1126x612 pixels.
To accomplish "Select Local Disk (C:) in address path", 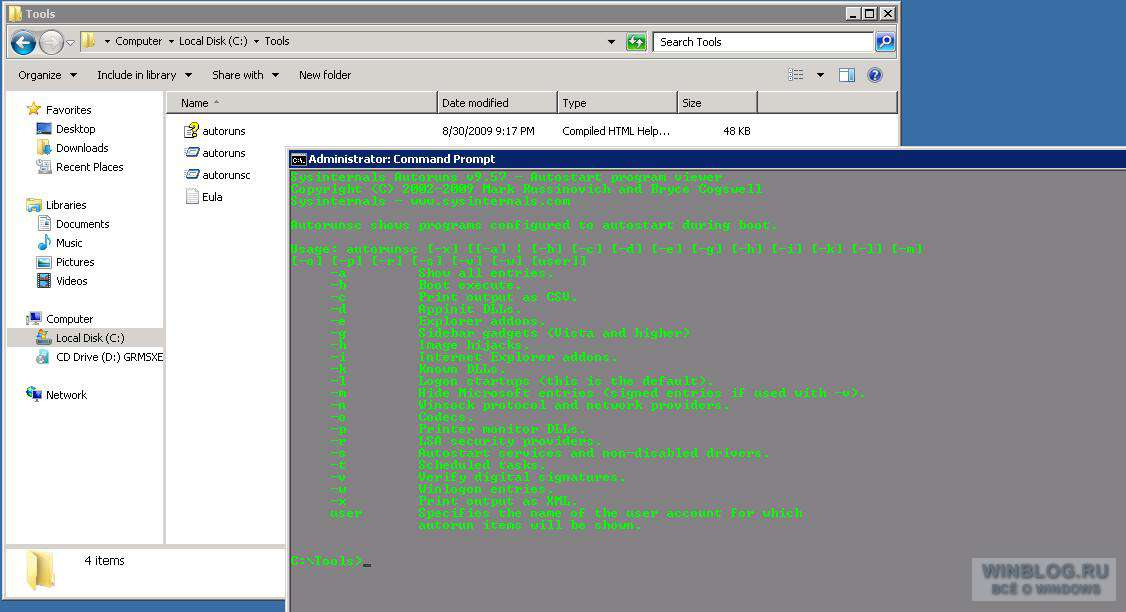I will 213,41.
